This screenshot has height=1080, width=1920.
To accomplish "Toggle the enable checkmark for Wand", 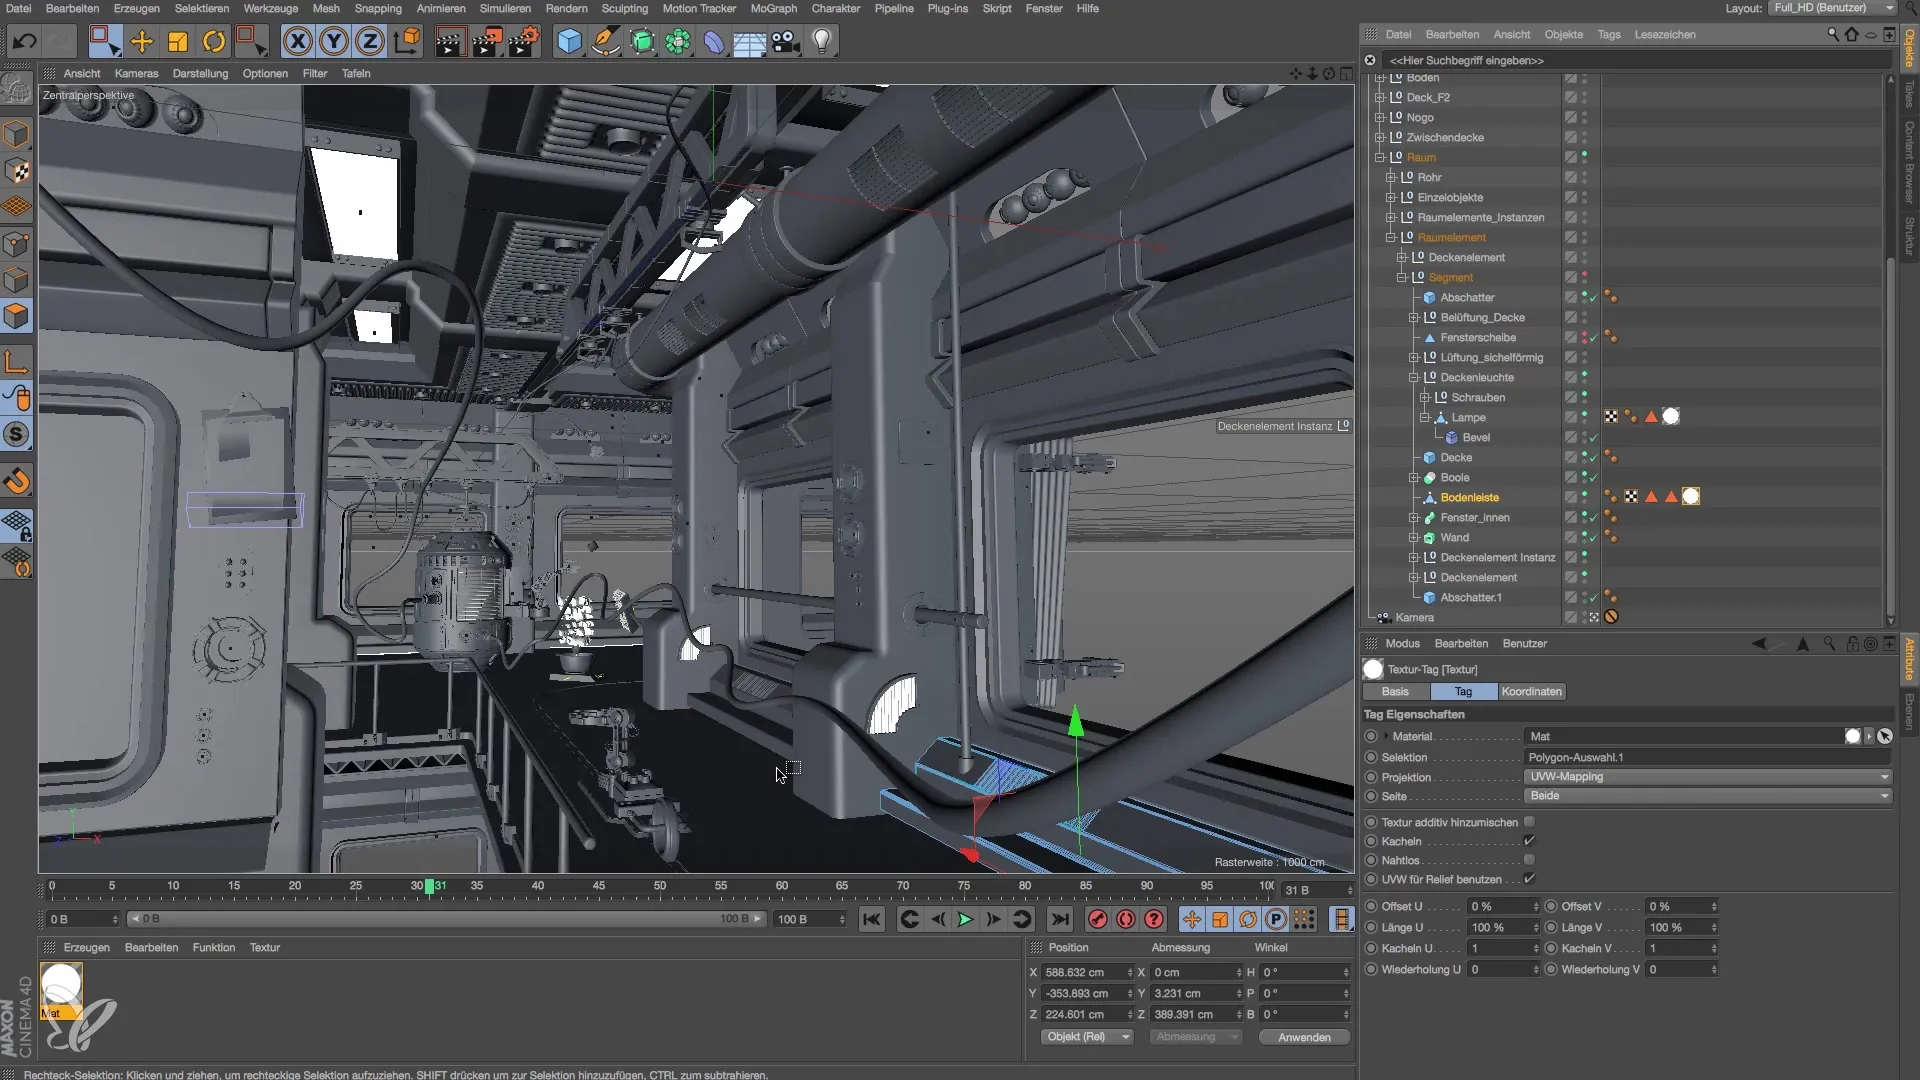I will [x=1594, y=538].
